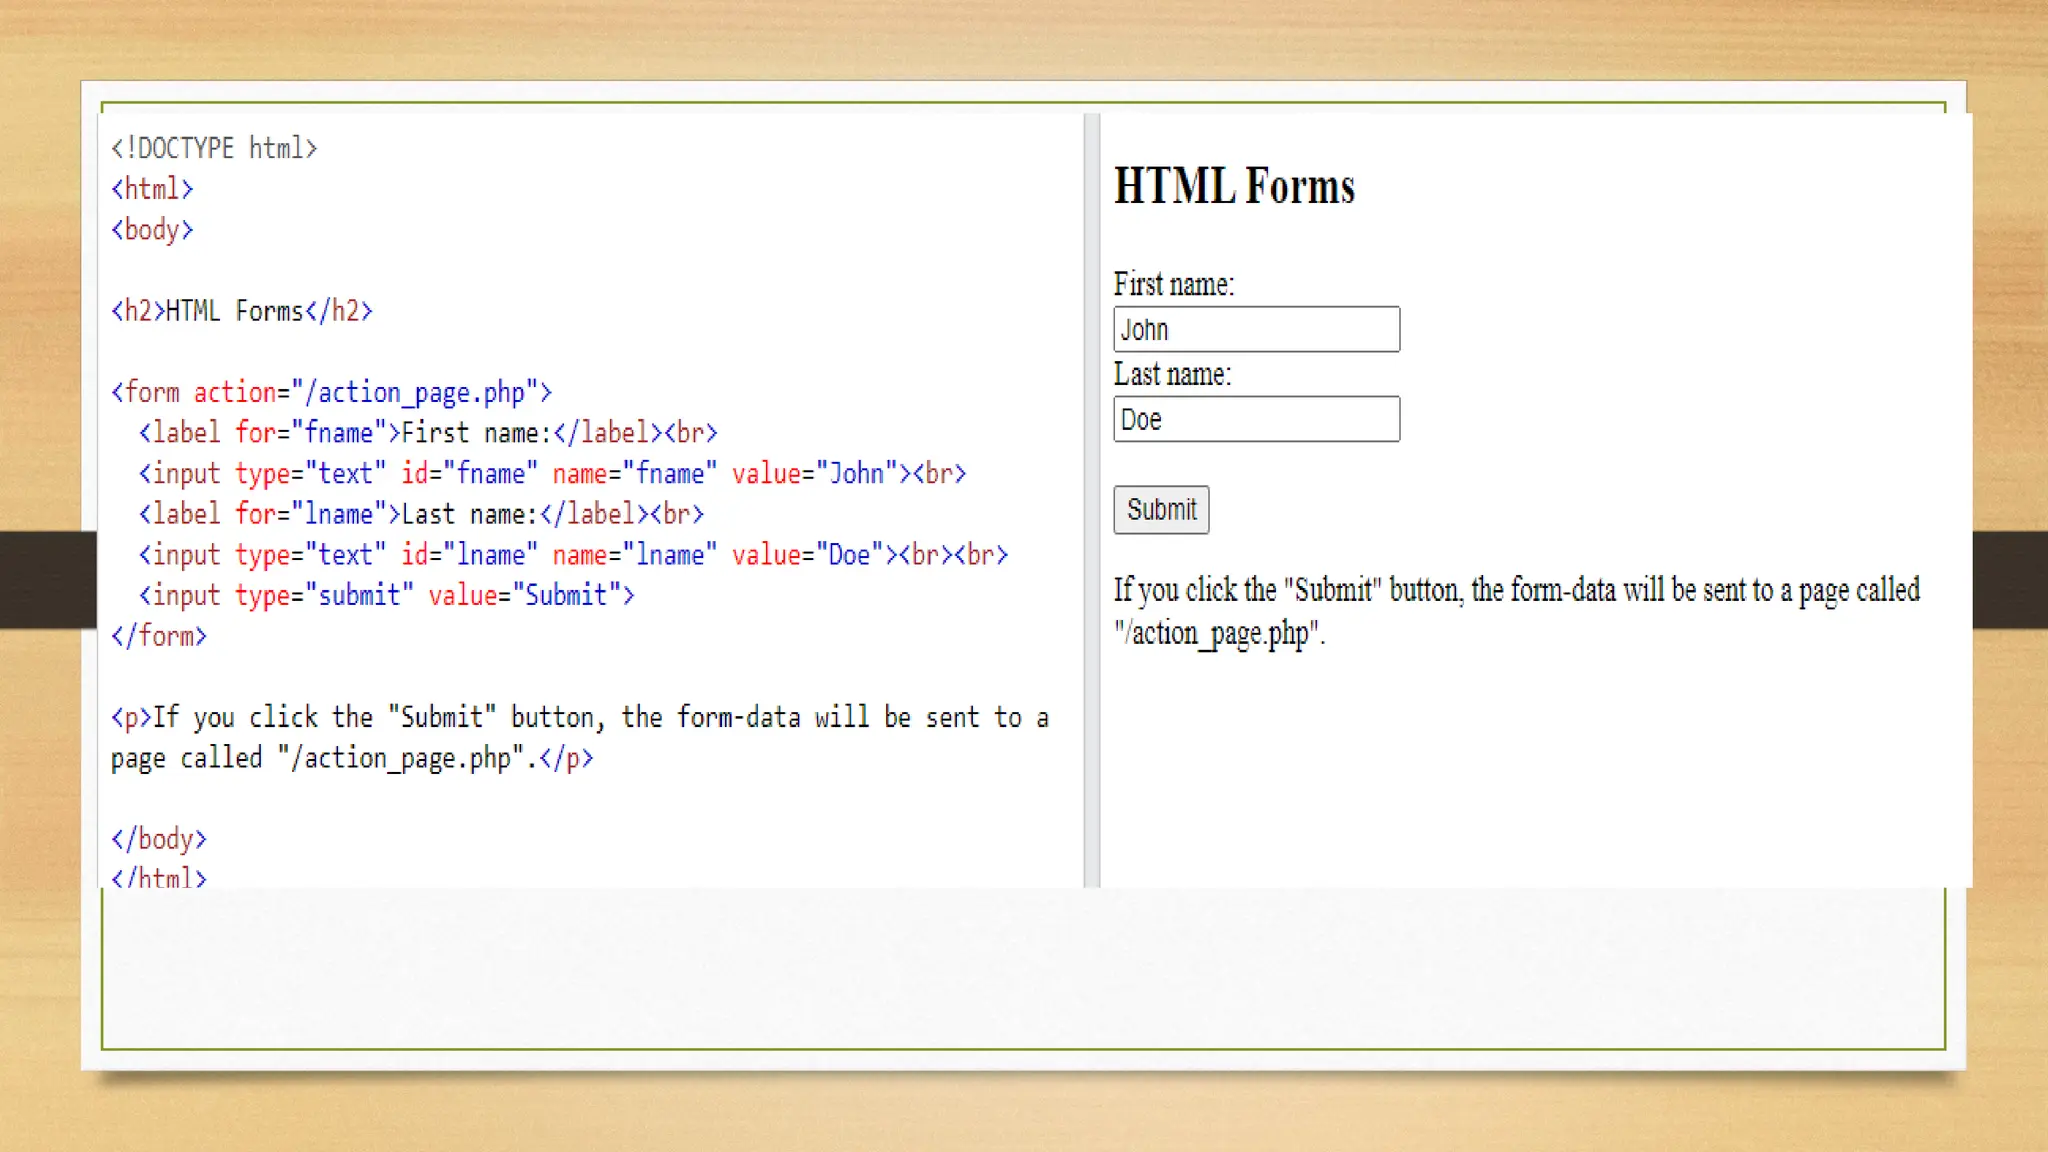Click the <h2>HTML Forms</h2> code line
Viewport: 2048px width, 1152px height.
(x=241, y=311)
